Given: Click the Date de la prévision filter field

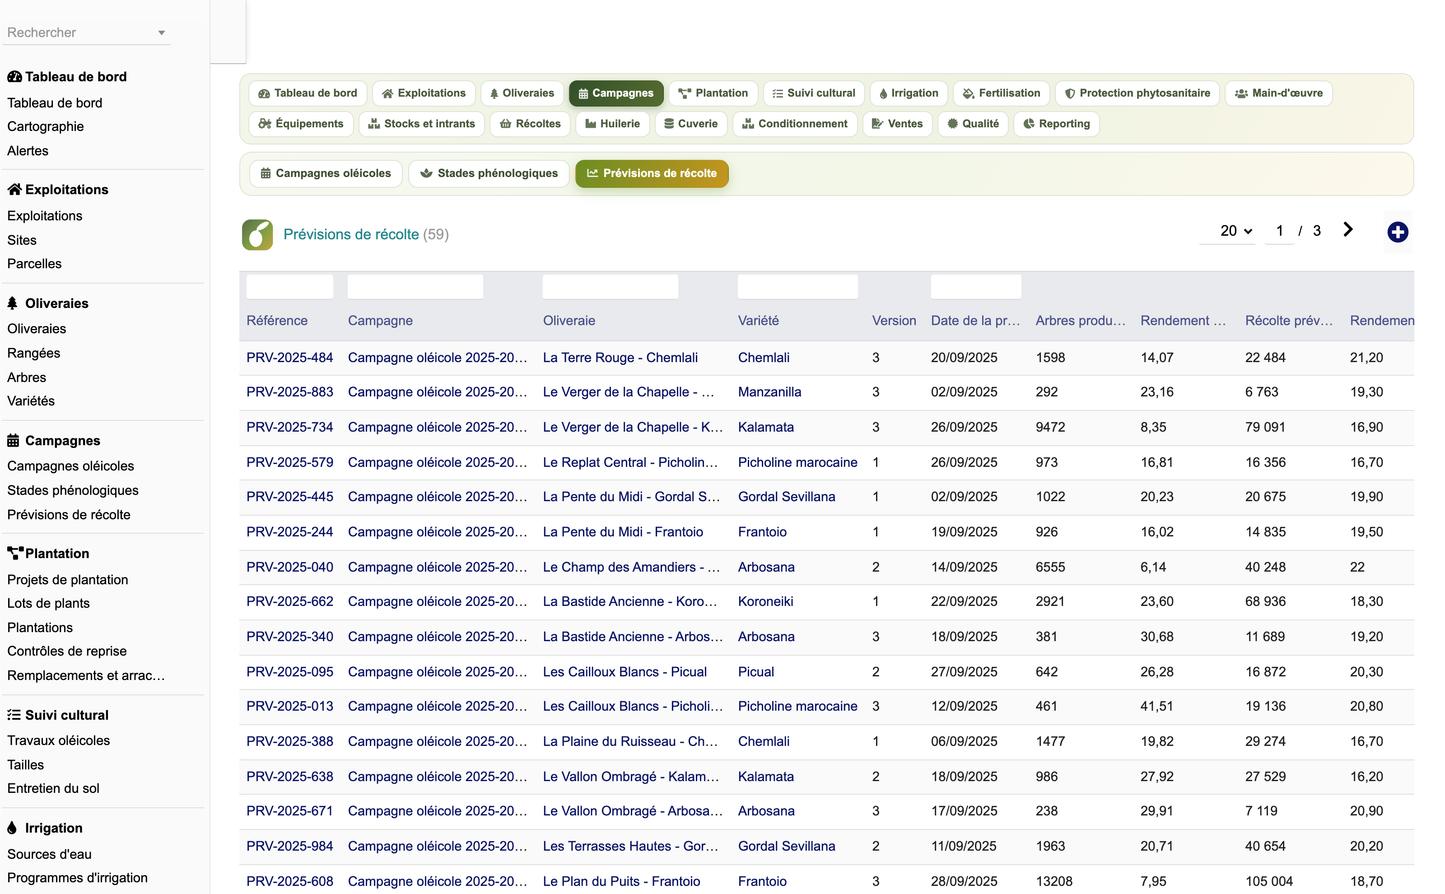Looking at the screenshot, I should [x=976, y=287].
